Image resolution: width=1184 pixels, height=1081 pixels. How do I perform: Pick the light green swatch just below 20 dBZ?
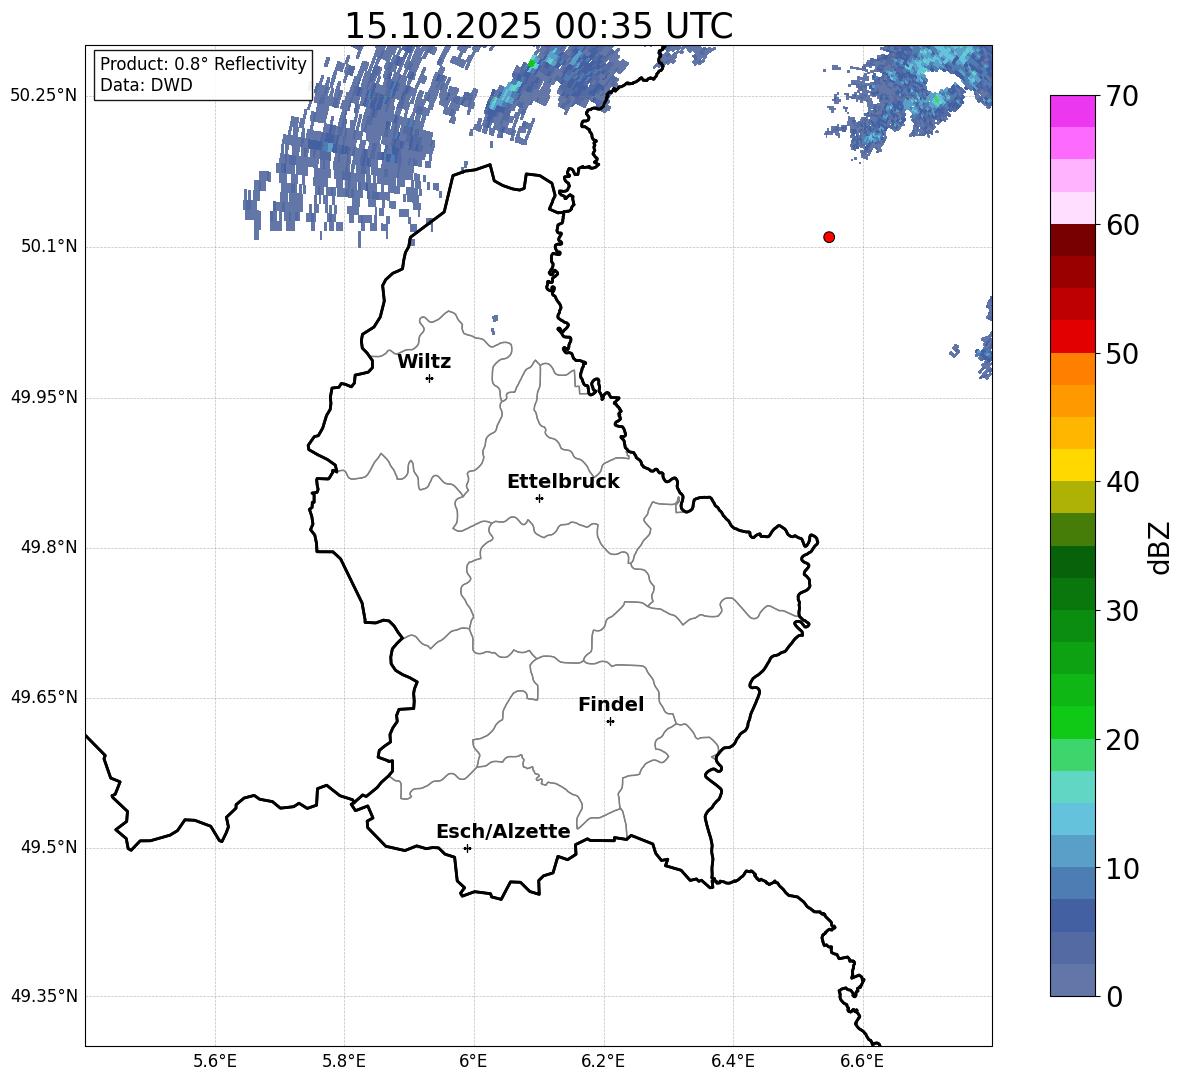tap(1073, 755)
